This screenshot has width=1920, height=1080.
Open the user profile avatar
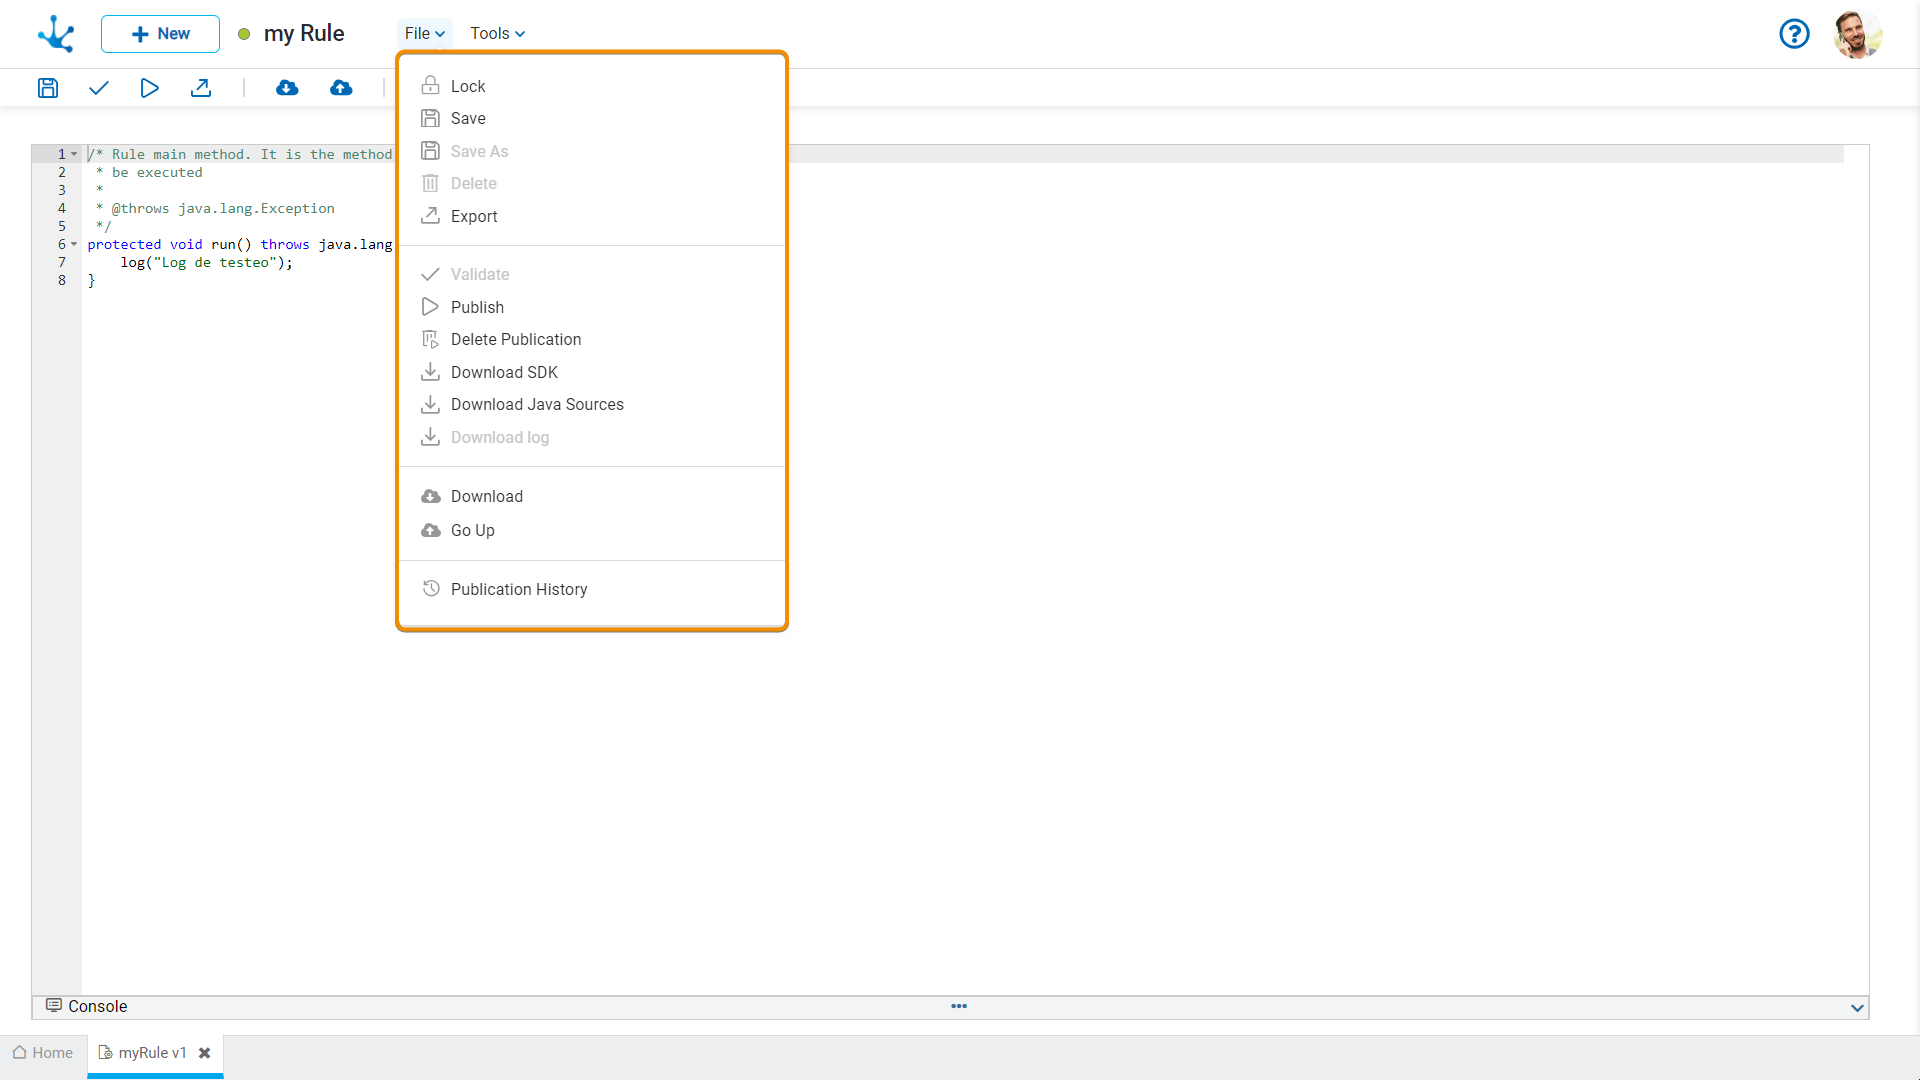1858,34
